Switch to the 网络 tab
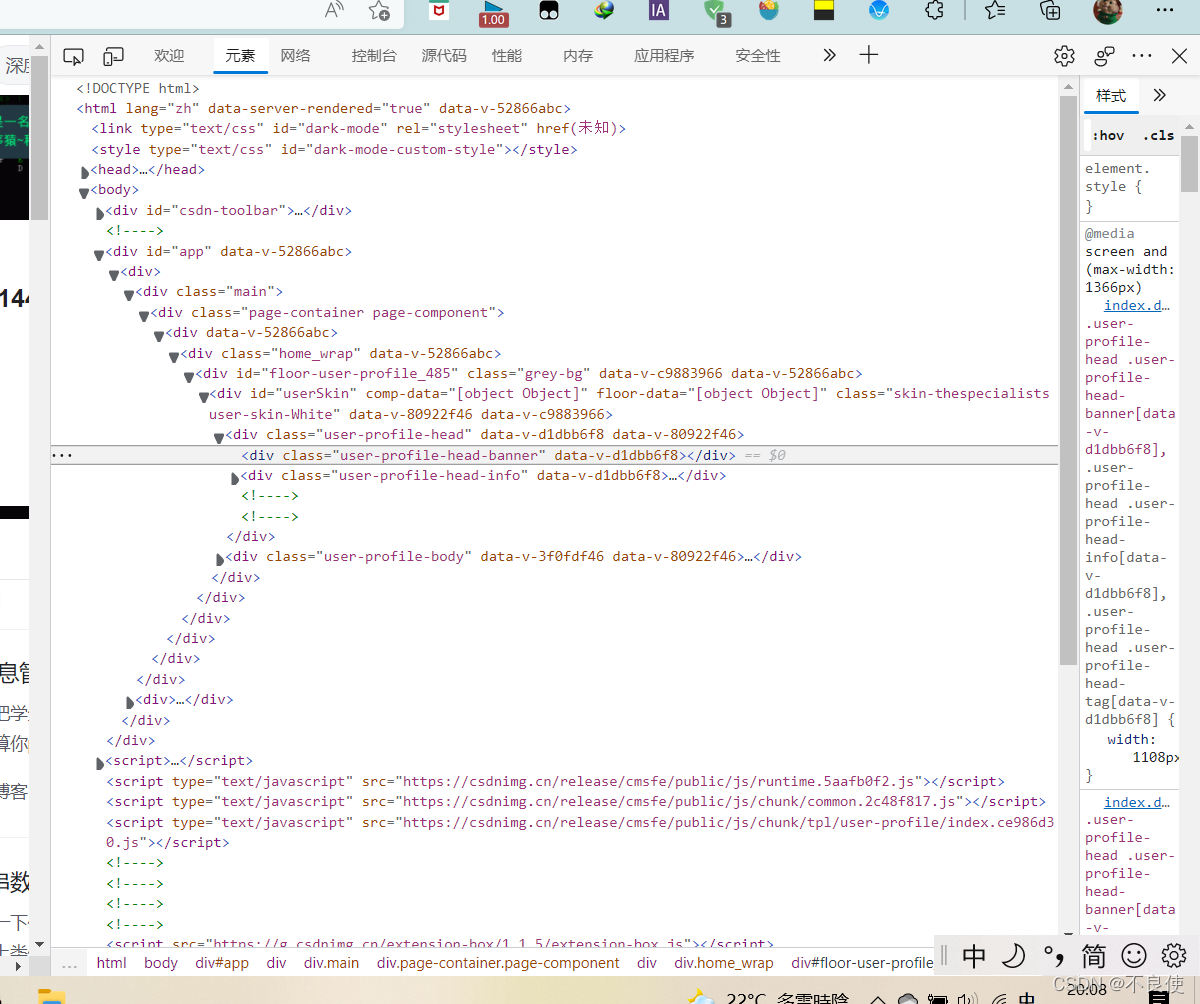 point(295,56)
